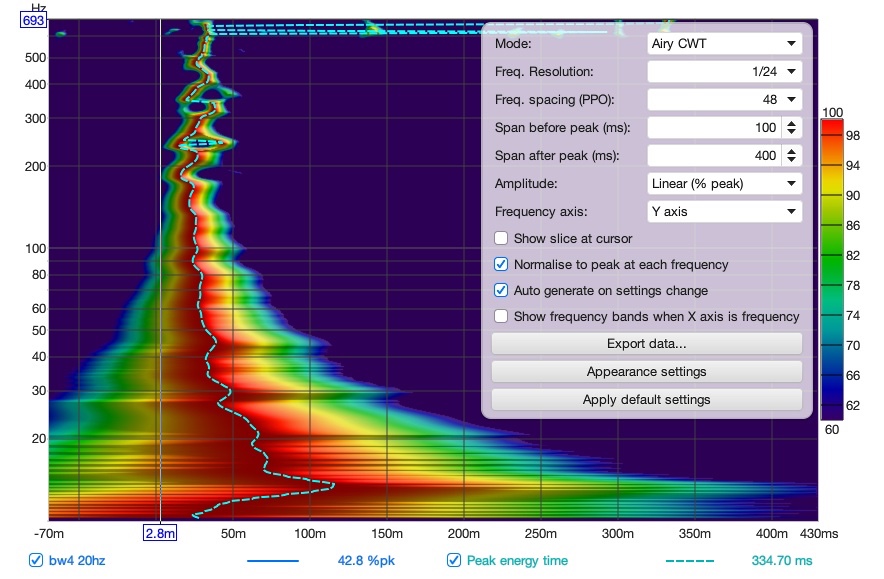Expand the Freq. Resolution dropdown

tap(724, 72)
